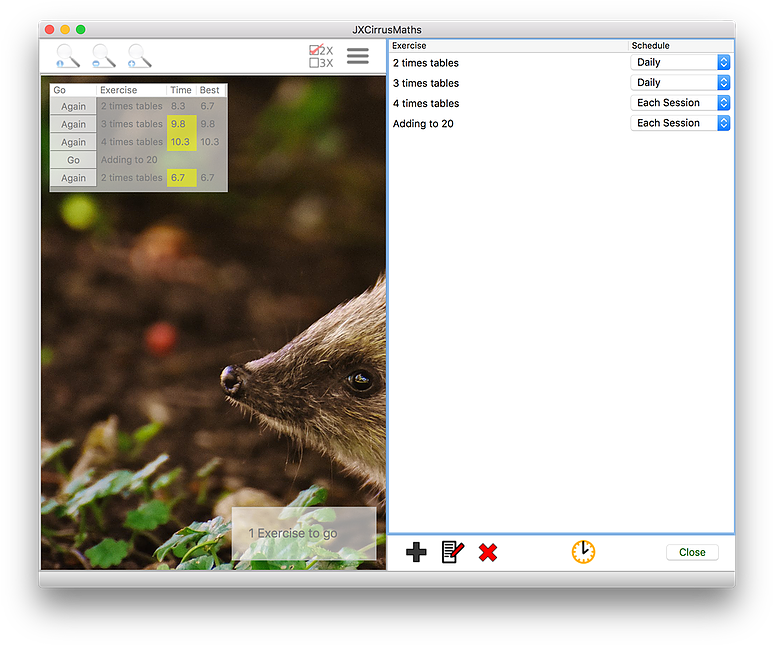Reset zoom with the first magnifier icon

[68, 56]
